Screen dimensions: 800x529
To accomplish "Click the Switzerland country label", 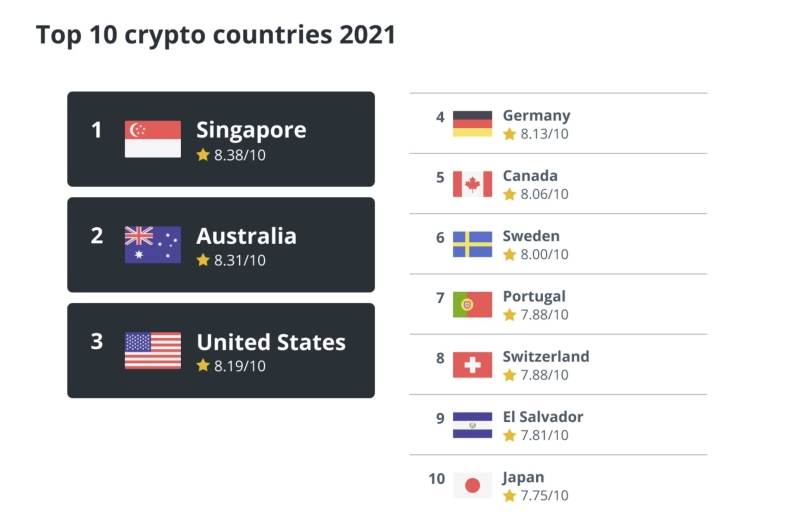I will tap(546, 356).
